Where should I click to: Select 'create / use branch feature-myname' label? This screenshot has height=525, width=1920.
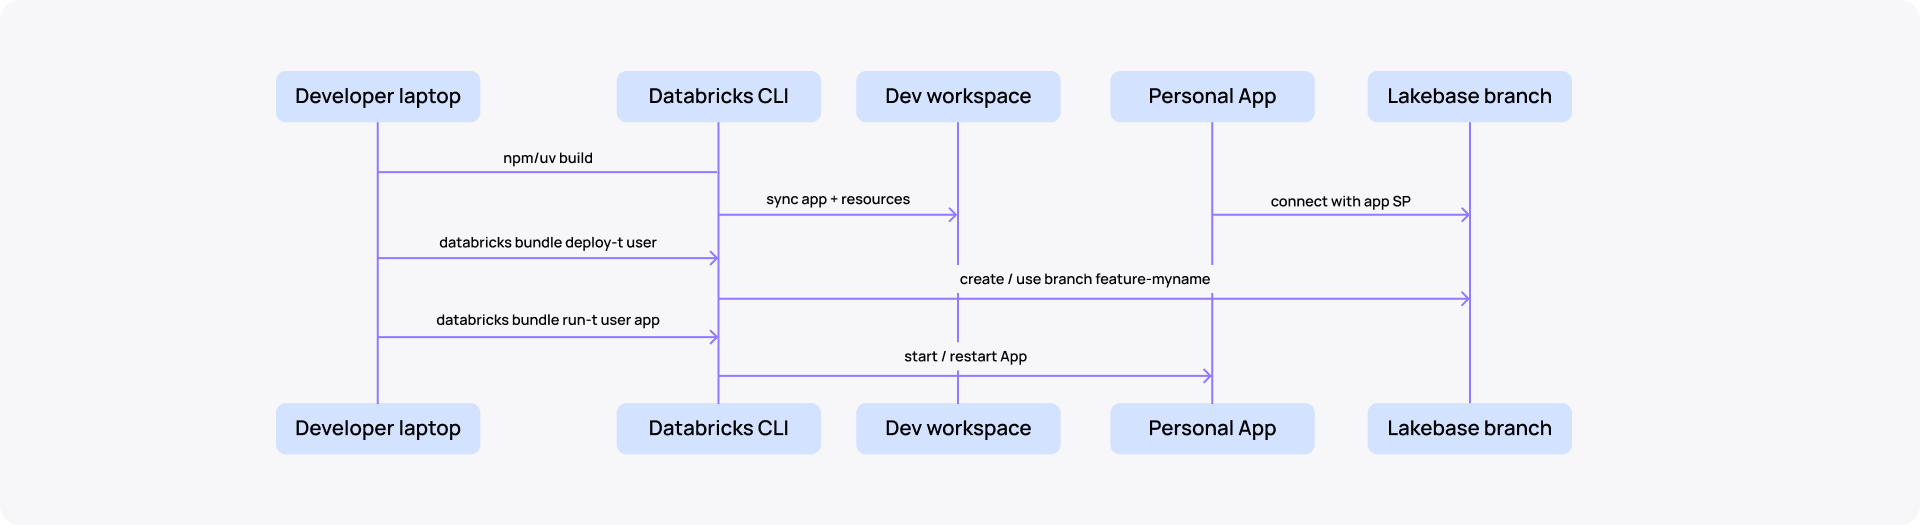coord(1085,279)
